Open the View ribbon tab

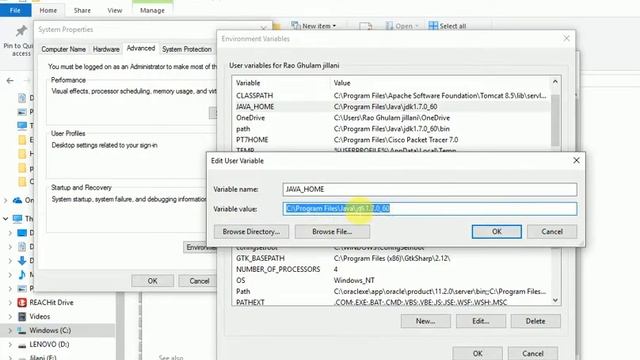point(115,10)
